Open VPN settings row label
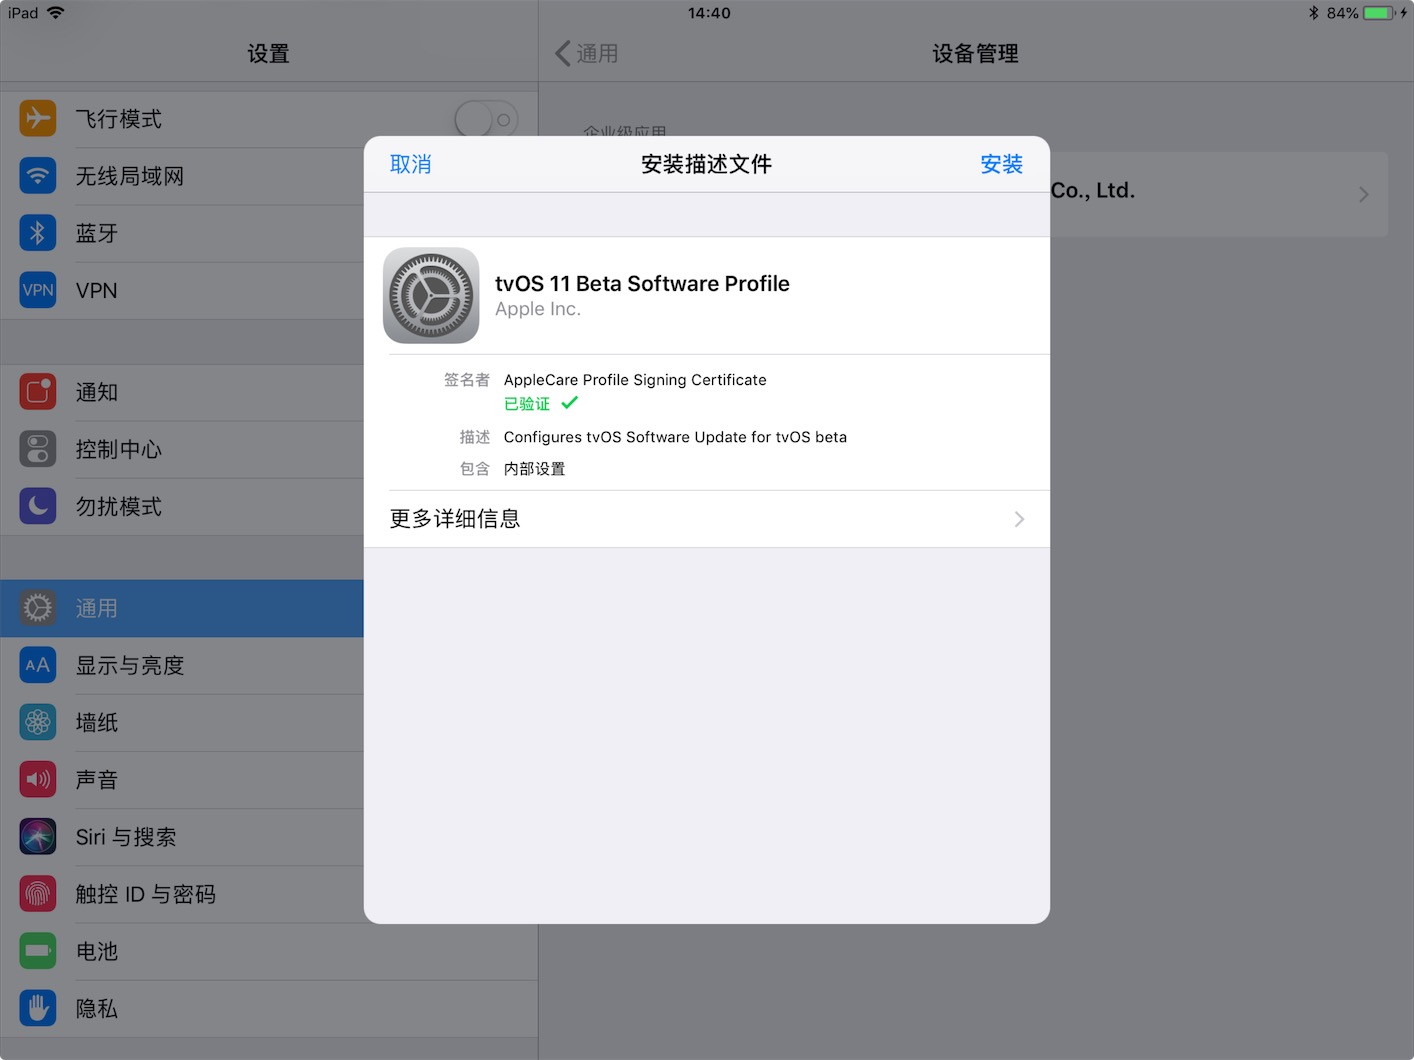The width and height of the screenshot is (1414, 1060). click(x=97, y=291)
